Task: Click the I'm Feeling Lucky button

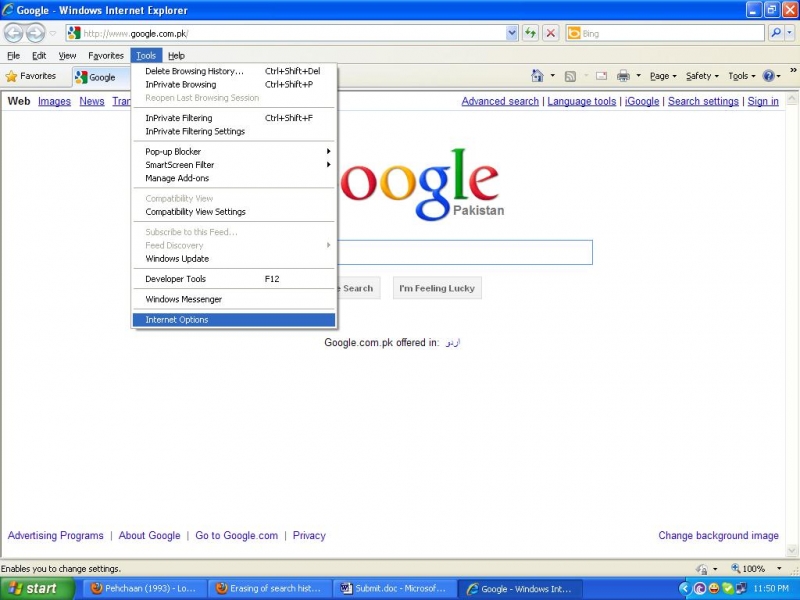Action: click(437, 287)
